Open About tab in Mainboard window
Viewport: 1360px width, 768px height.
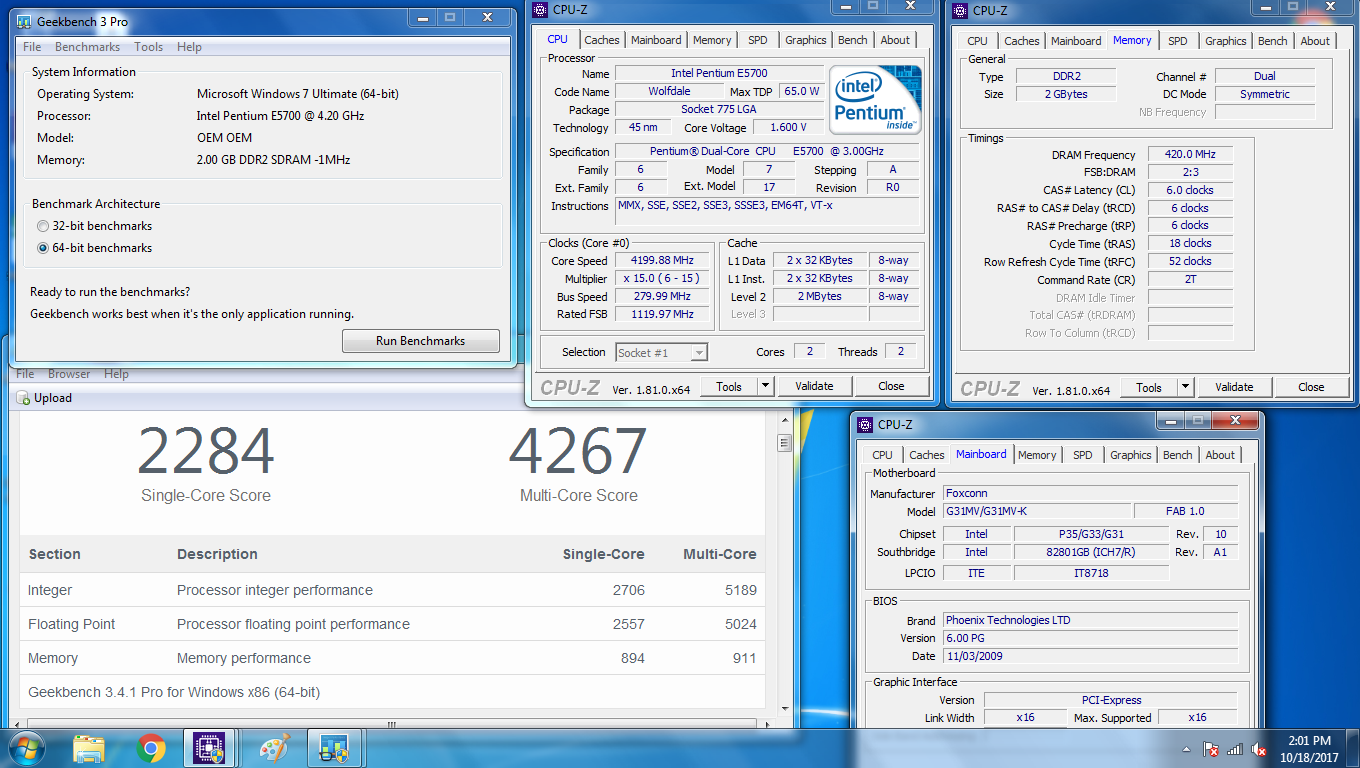pyautogui.click(x=1220, y=455)
